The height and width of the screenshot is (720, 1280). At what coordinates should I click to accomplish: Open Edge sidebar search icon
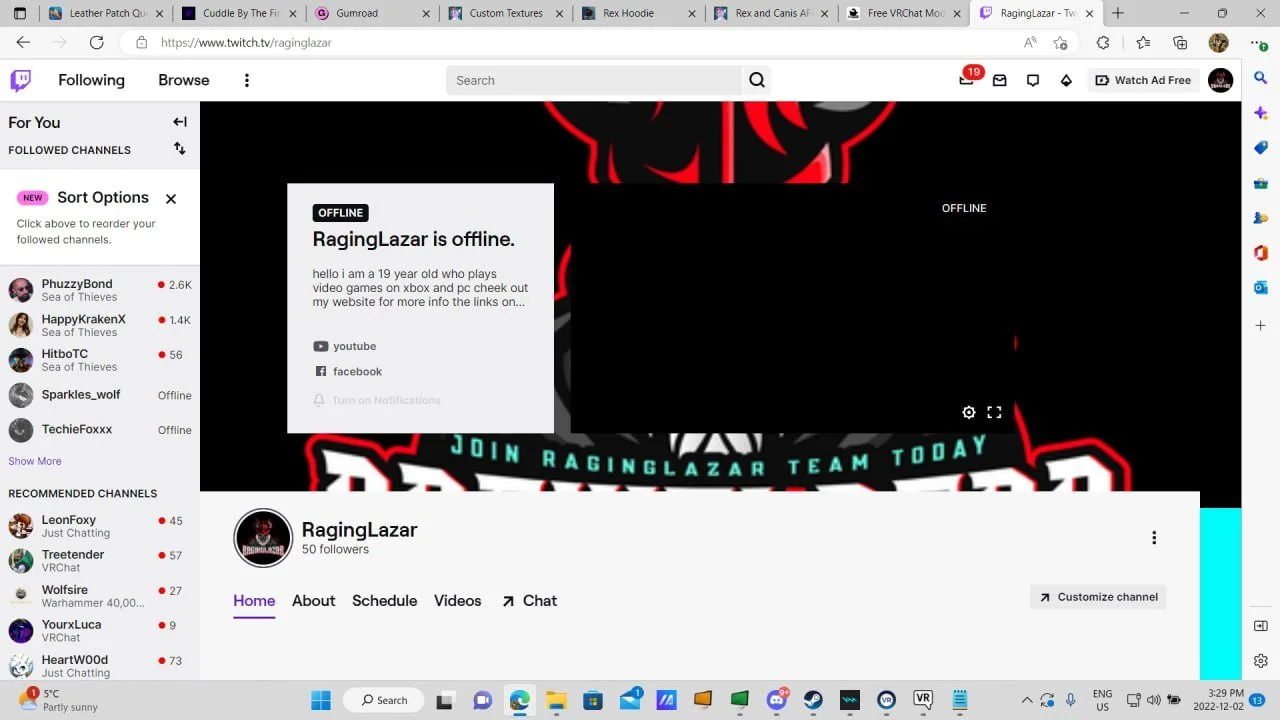pyautogui.click(x=1261, y=77)
